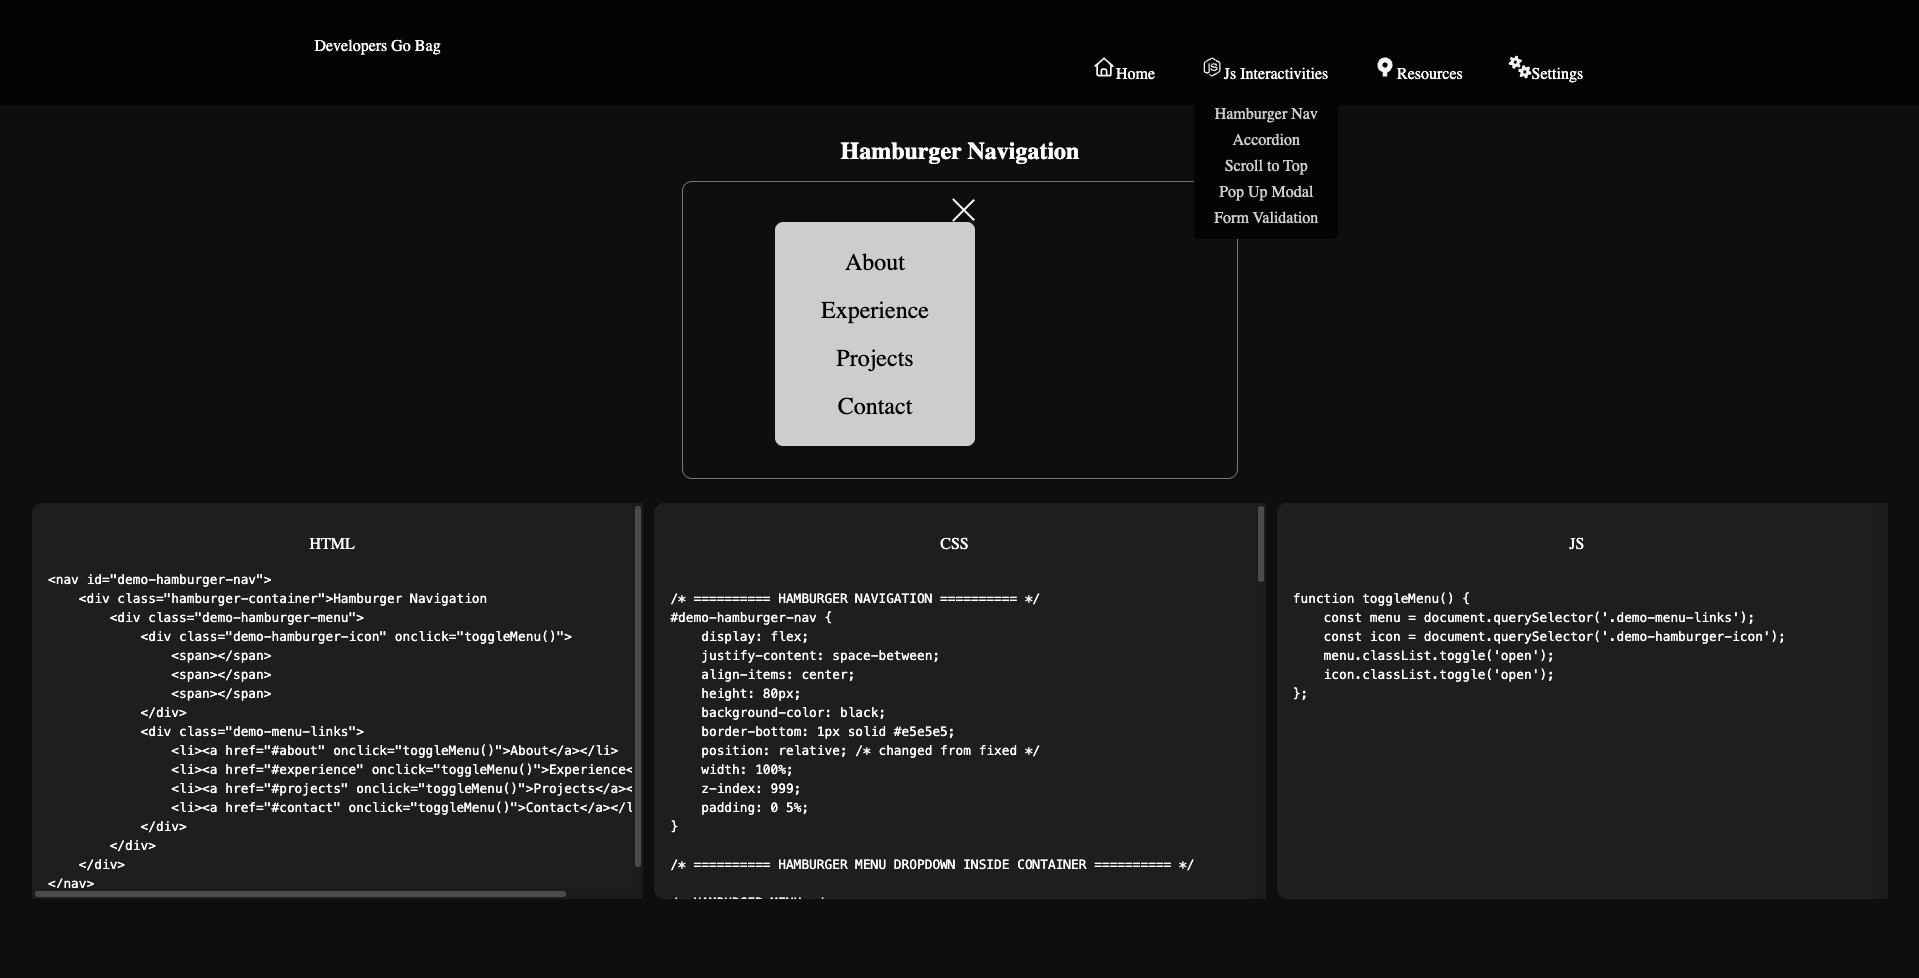Select Hamburger Nav in the dropdown
The width and height of the screenshot is (1919, 978).
1266,113
